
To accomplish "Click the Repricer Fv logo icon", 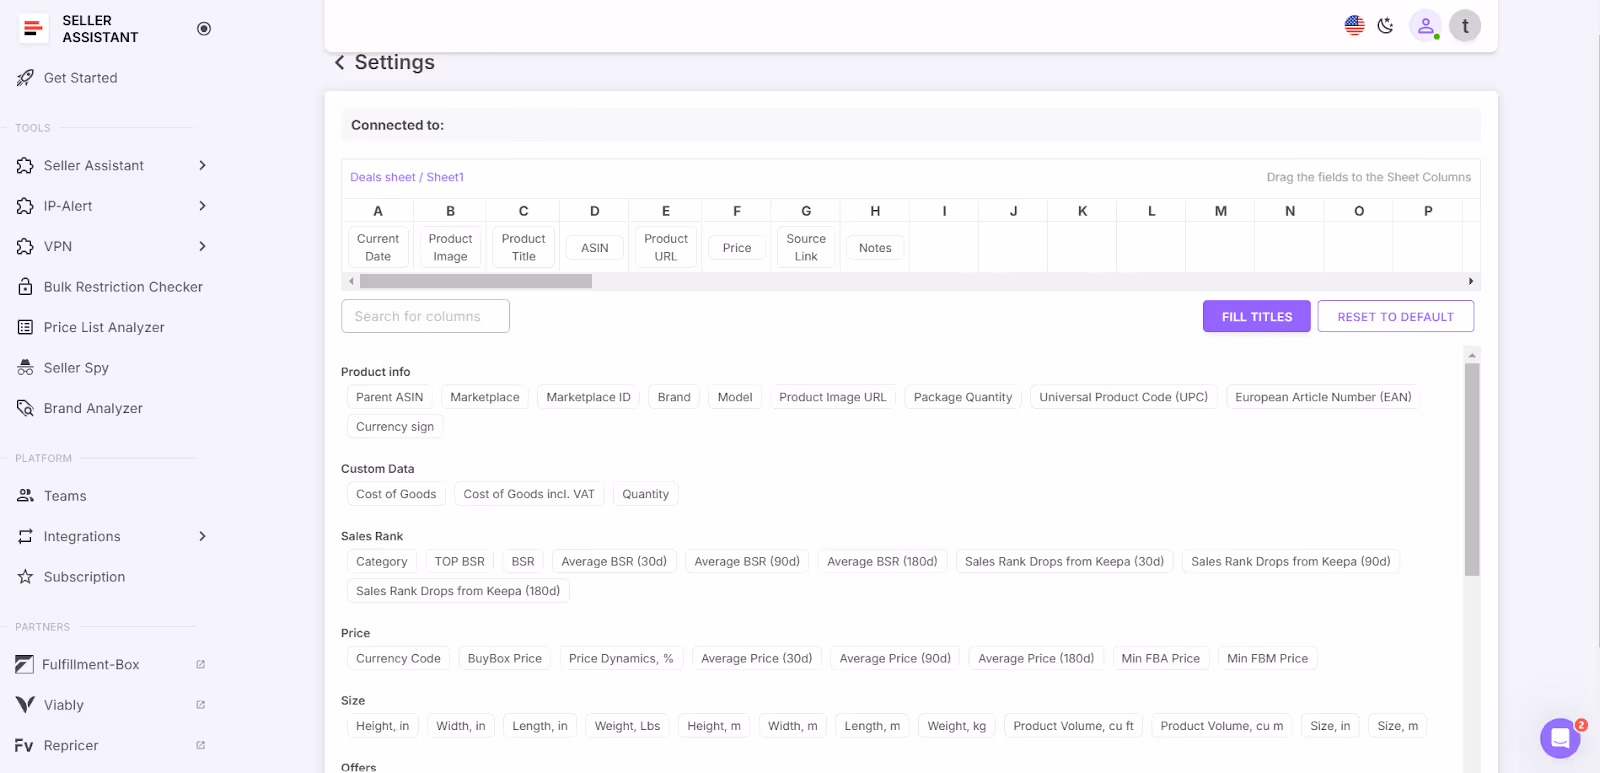I will coord(25,746).
